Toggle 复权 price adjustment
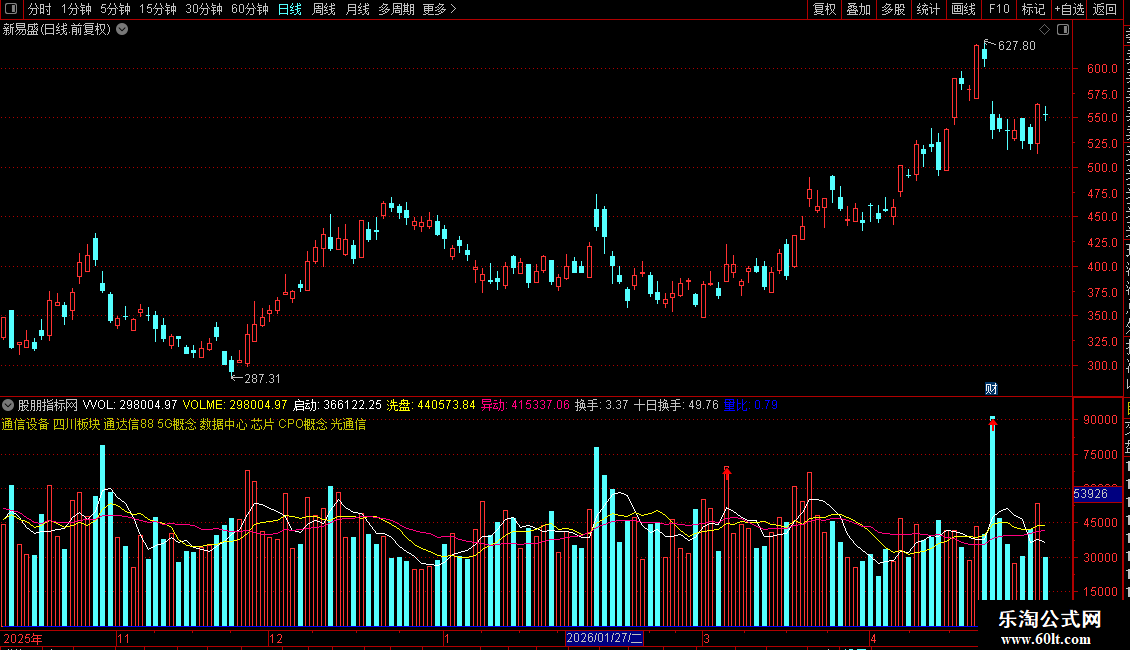The height and width of the screenshot is (650, 1130). click(824, 9)
